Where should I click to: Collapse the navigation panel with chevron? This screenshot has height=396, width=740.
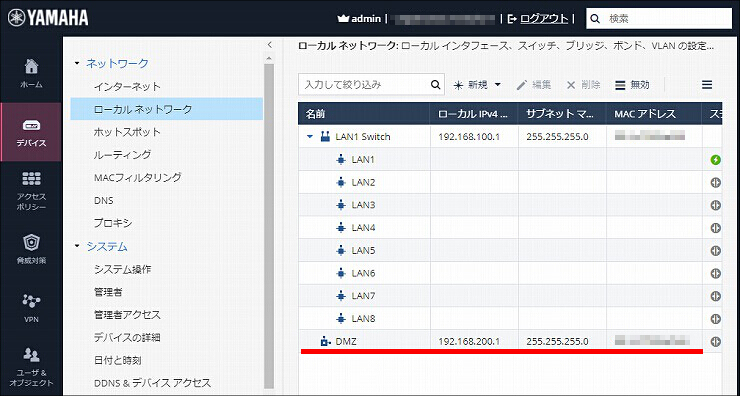269,45
